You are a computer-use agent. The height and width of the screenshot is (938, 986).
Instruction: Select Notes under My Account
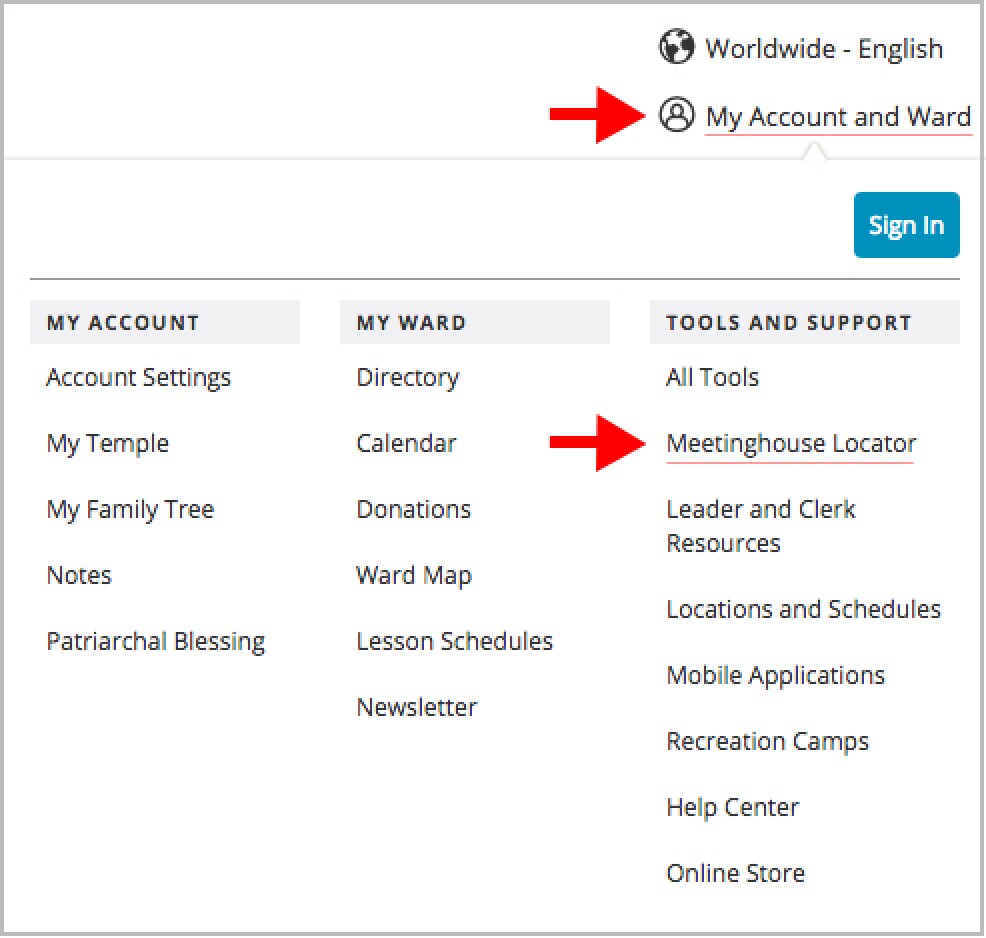[x=79, y=575]
